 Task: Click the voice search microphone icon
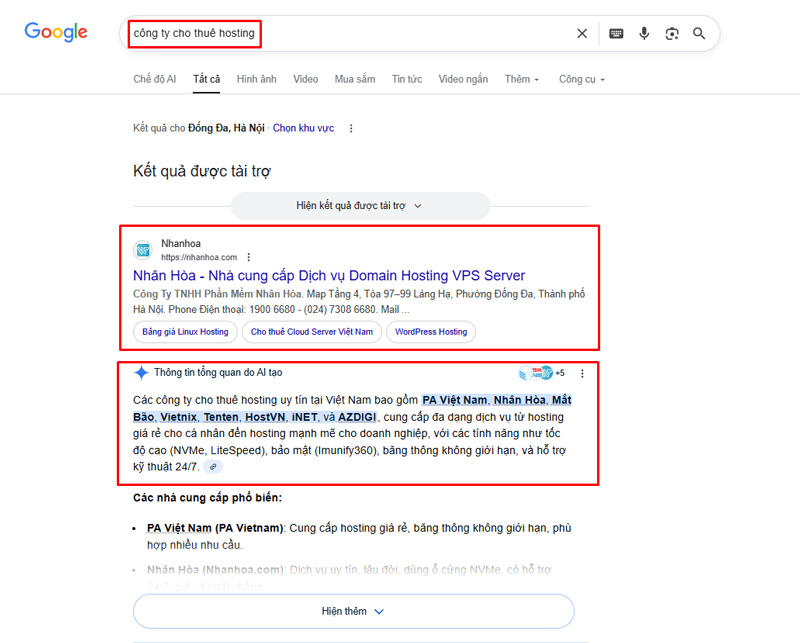click(x=643, y=33)
